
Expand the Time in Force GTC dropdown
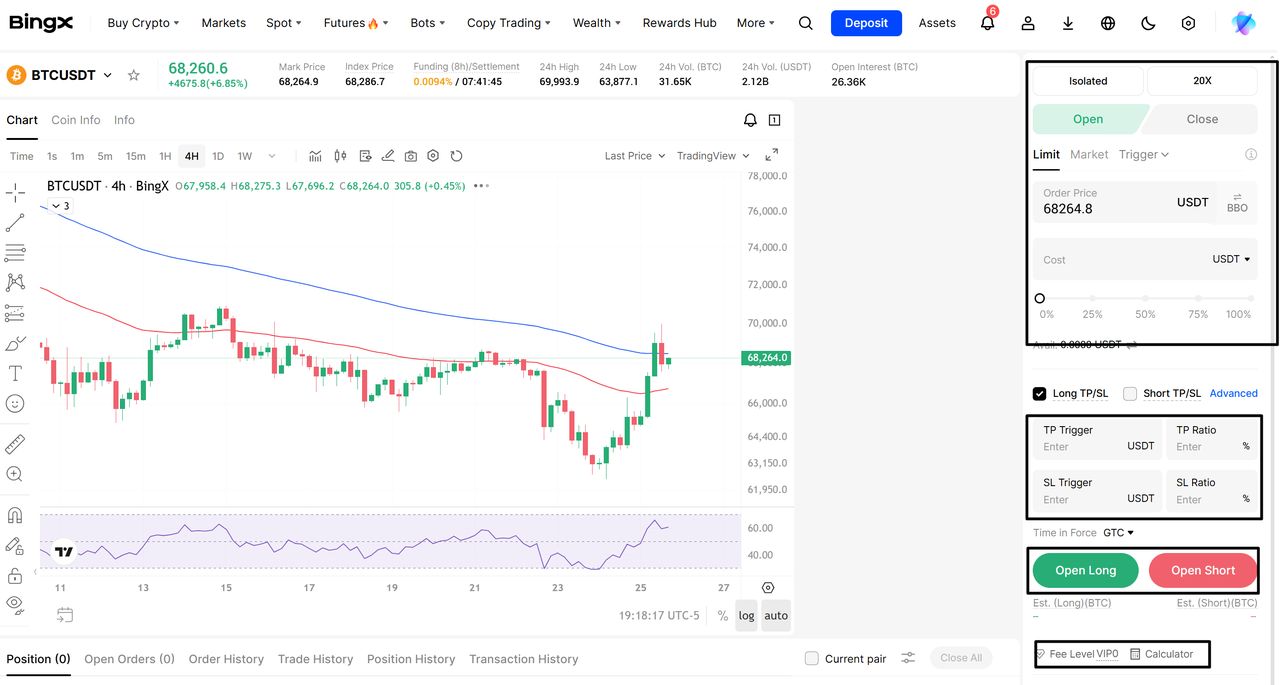coord(1119,533)
